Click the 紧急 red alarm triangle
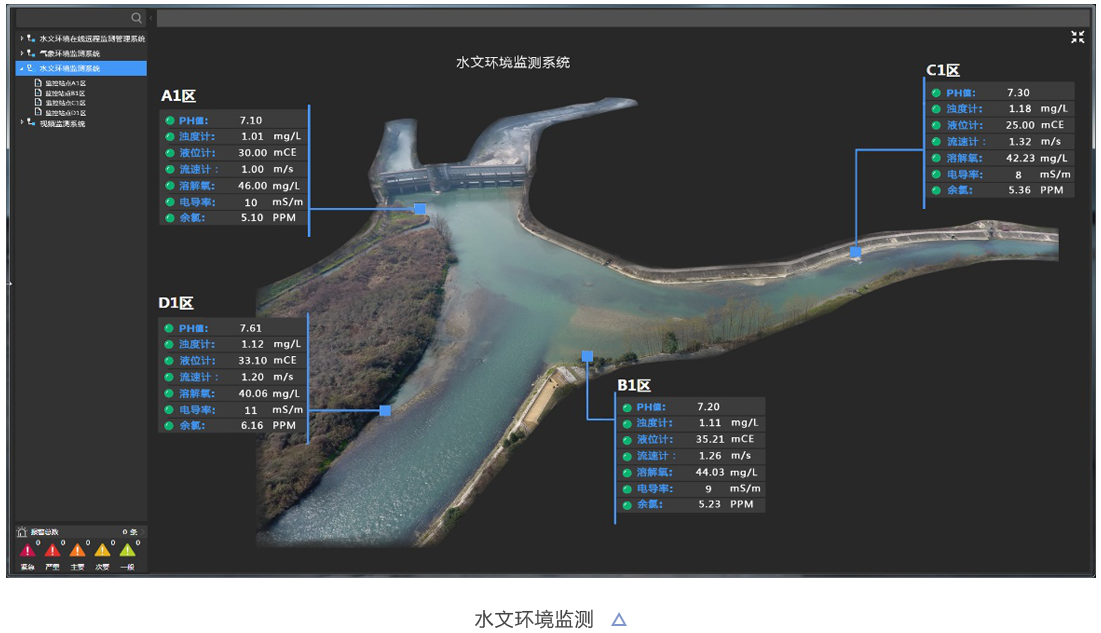Image resolution: width=1101 pixels, height=633 pixels. click(x=27, y=550)
